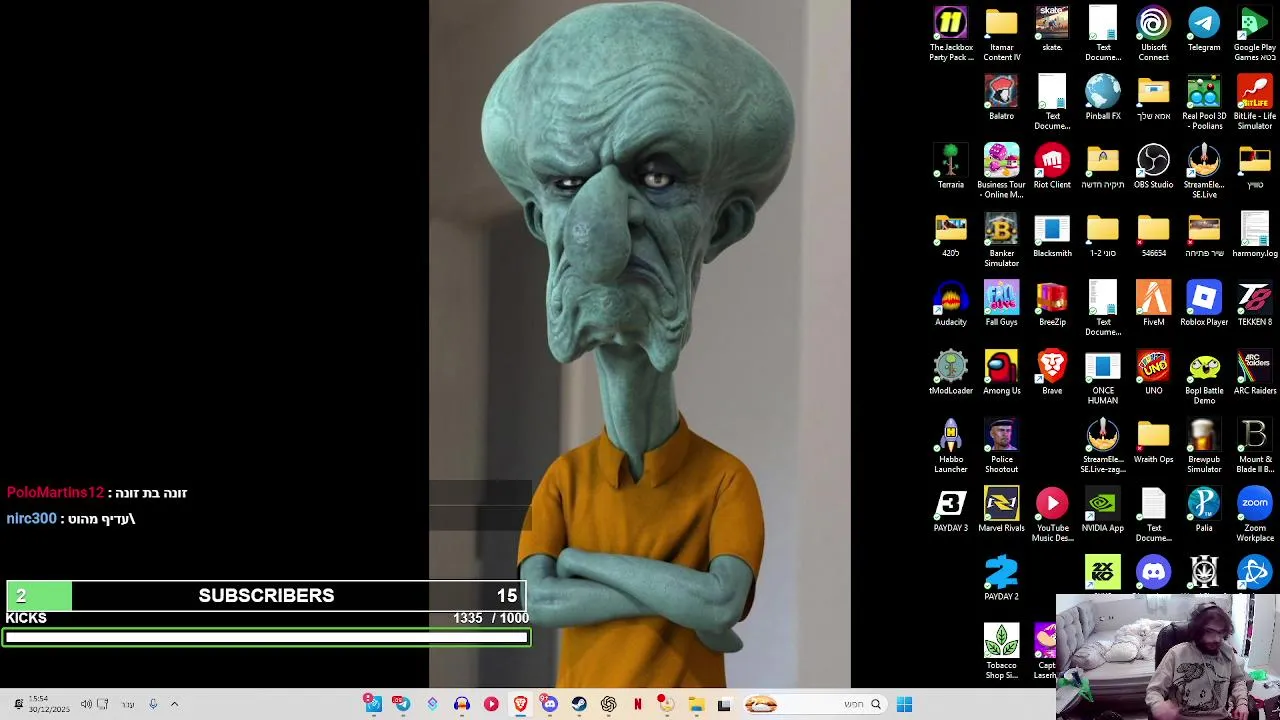Click the KICKS progress bar
The height and width of the screenshot is (720, 1280).
tap(266, 637)
